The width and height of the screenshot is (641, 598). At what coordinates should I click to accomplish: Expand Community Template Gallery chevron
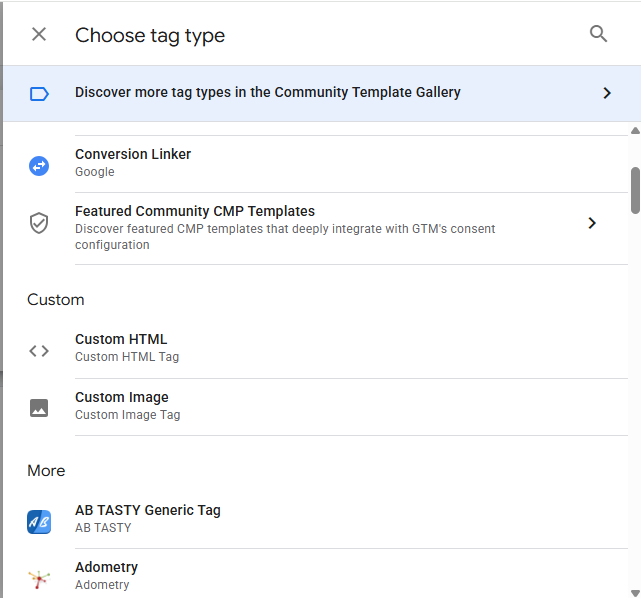607,93
